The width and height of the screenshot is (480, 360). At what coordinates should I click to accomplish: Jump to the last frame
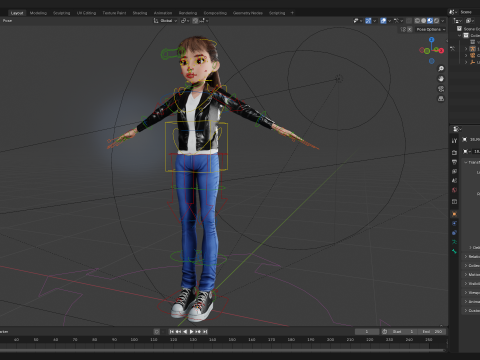205,332
